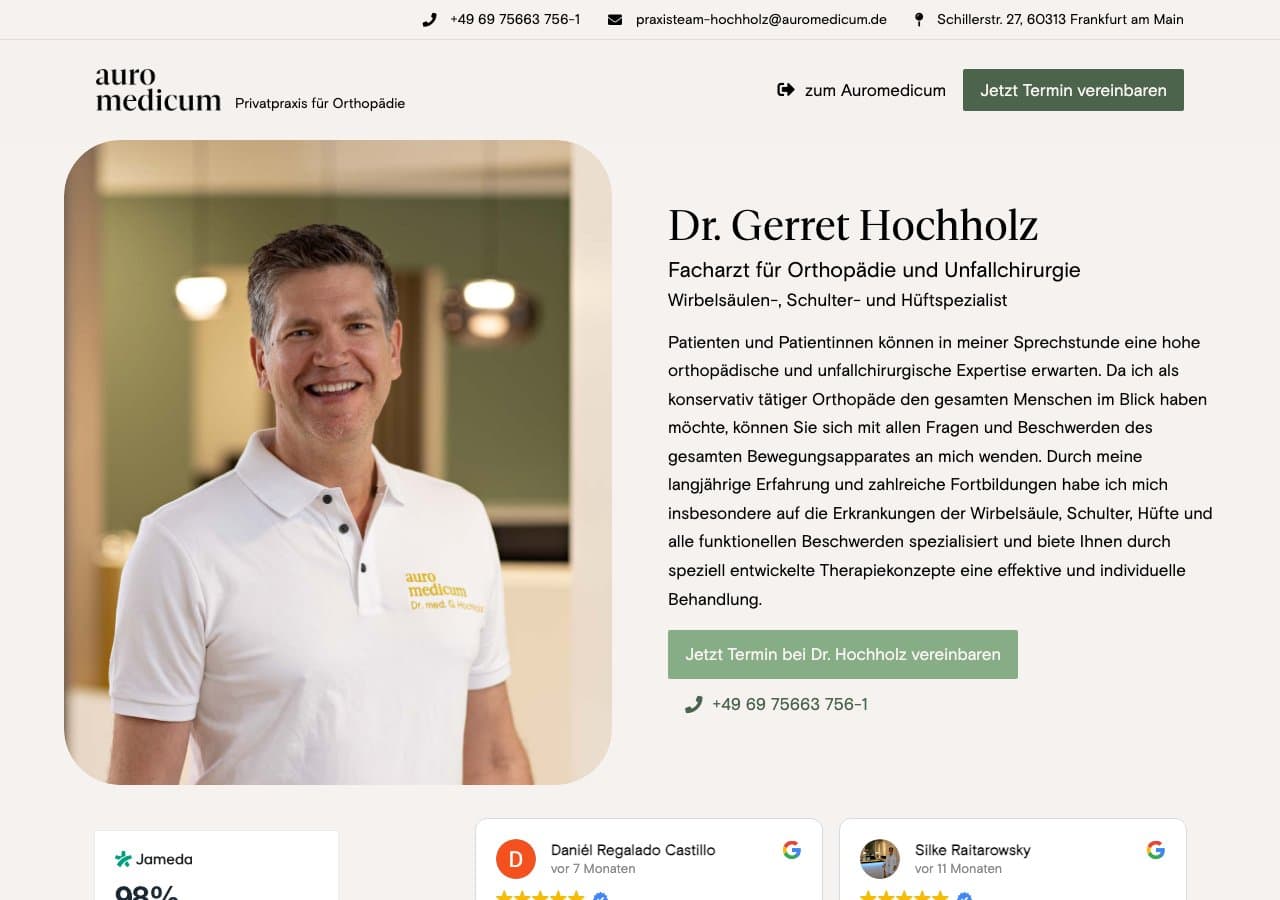Click the location pin icon in the header

point(918,19)
